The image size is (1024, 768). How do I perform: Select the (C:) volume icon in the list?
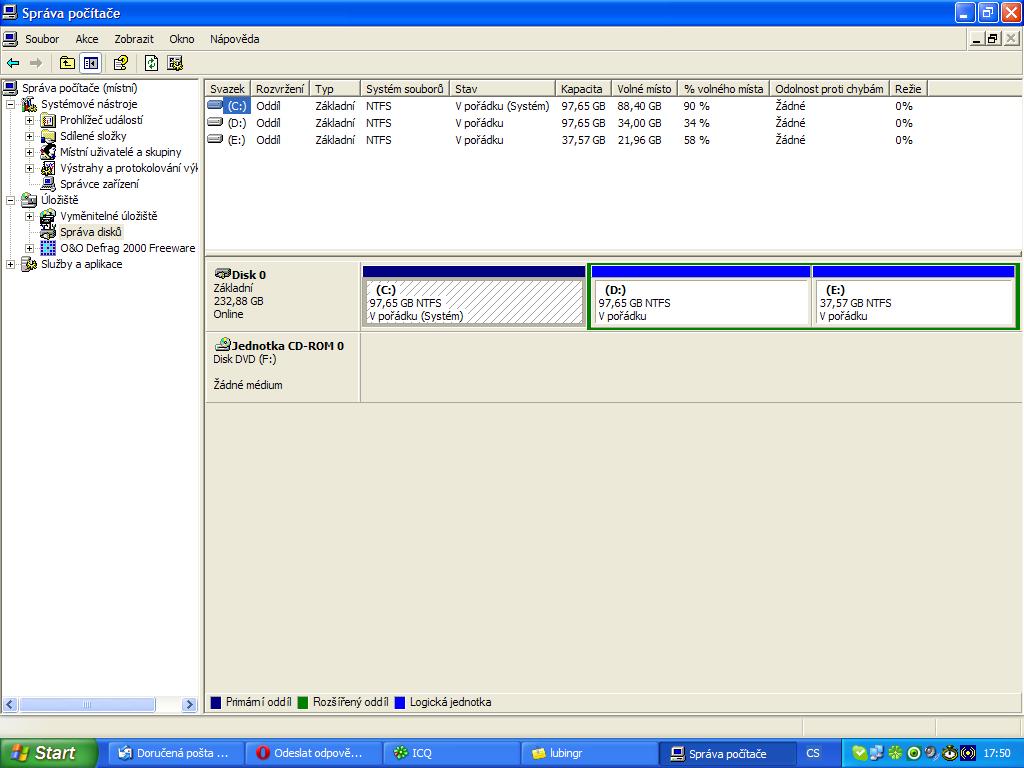pyautogui.click(x=215, y=105)
